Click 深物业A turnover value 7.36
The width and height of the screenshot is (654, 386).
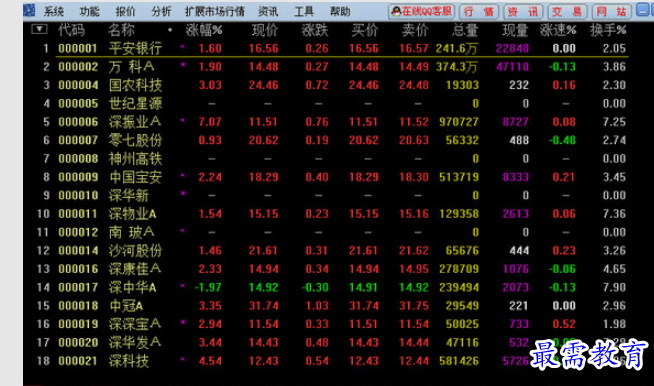pos(614,214)
